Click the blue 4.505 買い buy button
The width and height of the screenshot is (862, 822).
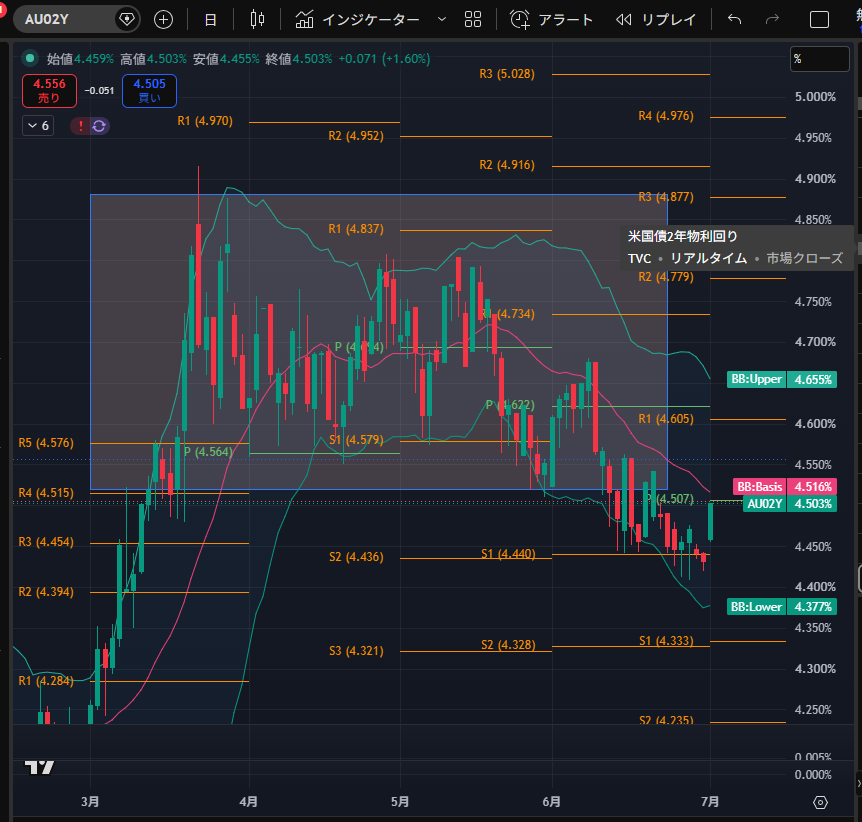point(149,91)
